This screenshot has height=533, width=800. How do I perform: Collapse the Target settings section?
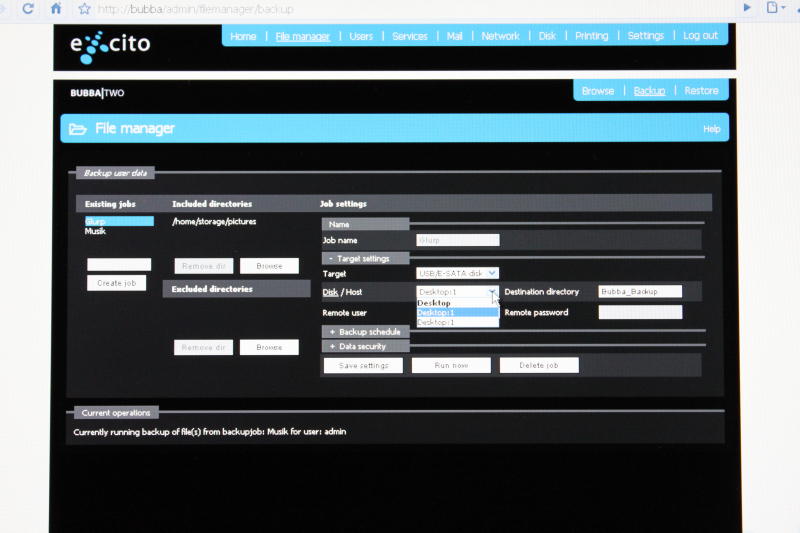click(x=364, y=259)
